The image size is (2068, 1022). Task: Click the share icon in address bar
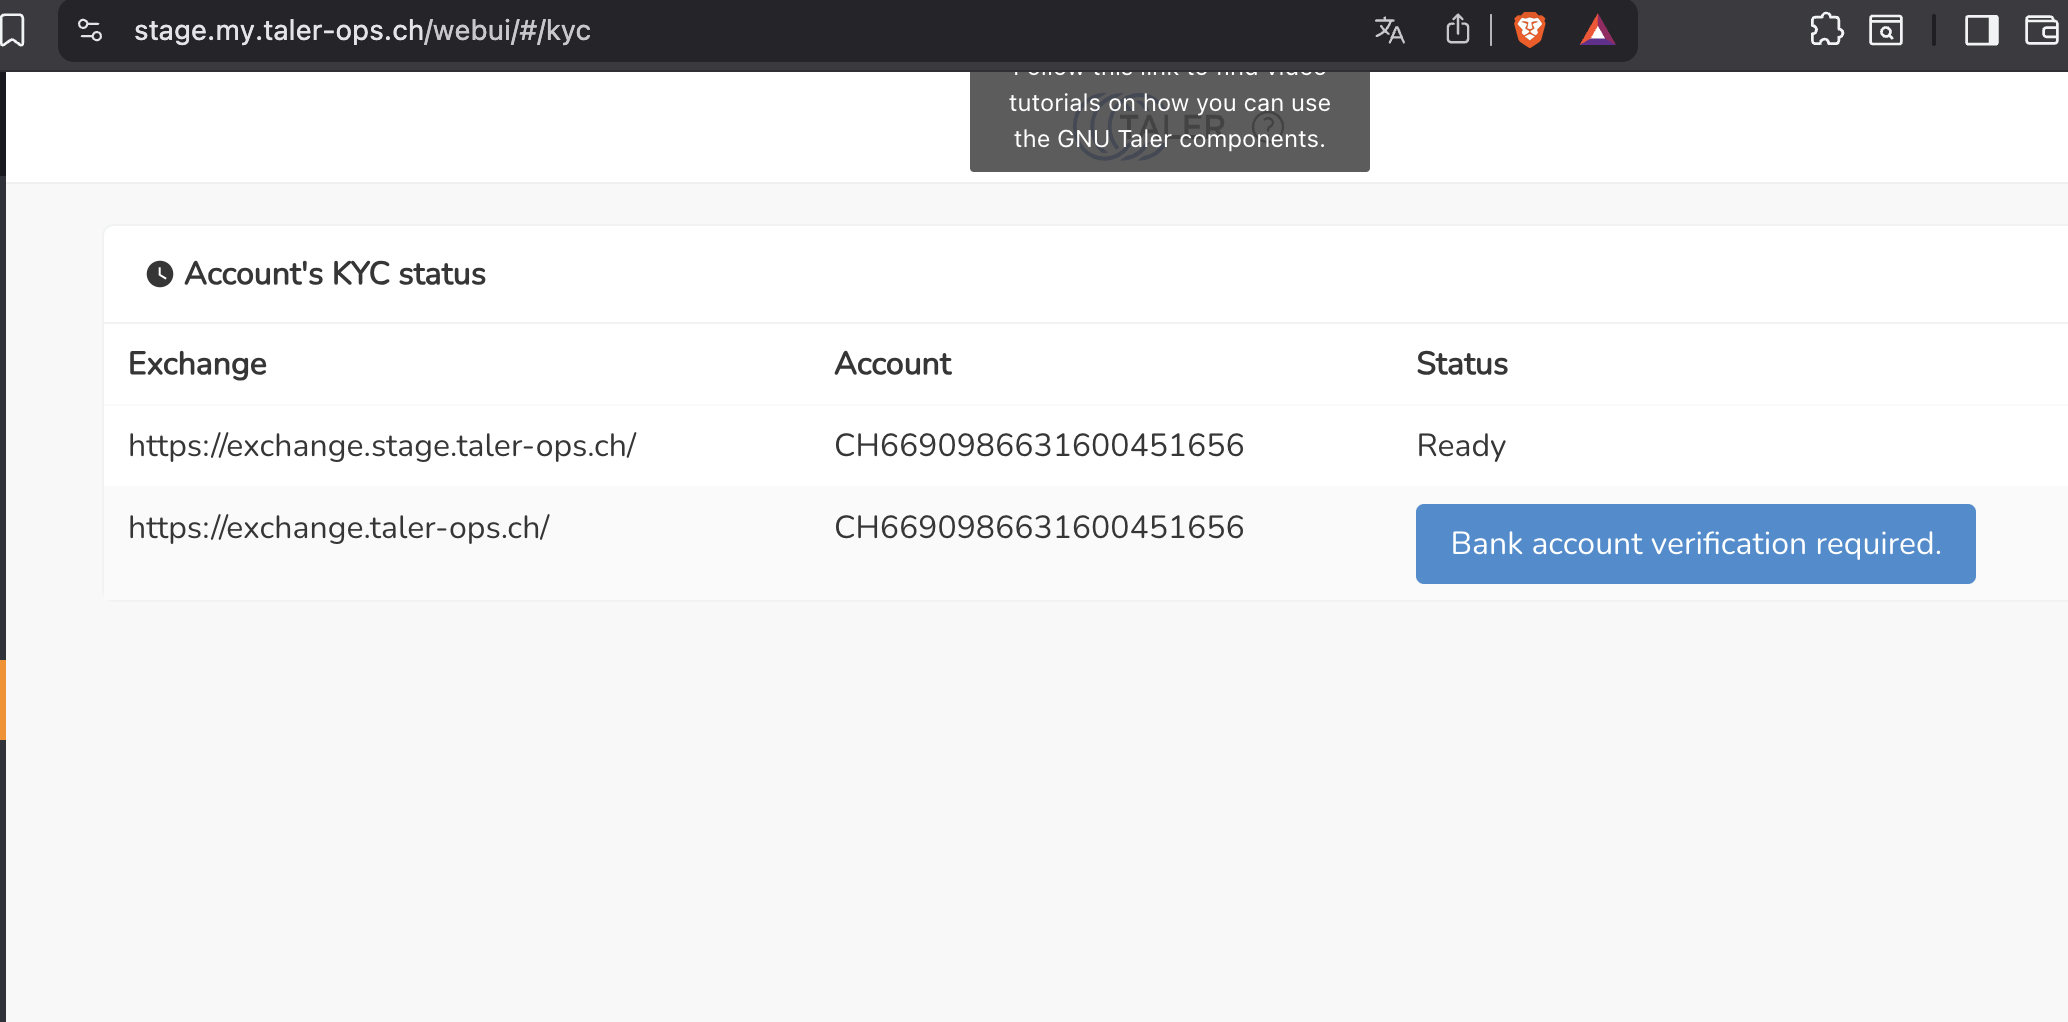point(1458,29)
